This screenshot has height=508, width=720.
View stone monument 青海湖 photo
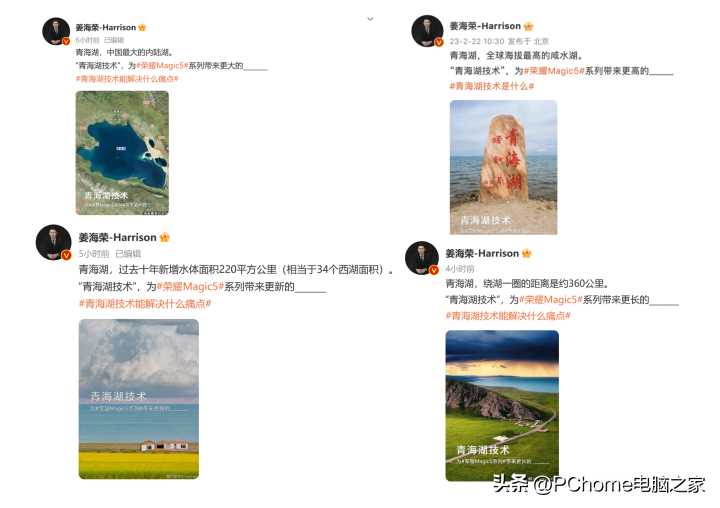(503, 167)
